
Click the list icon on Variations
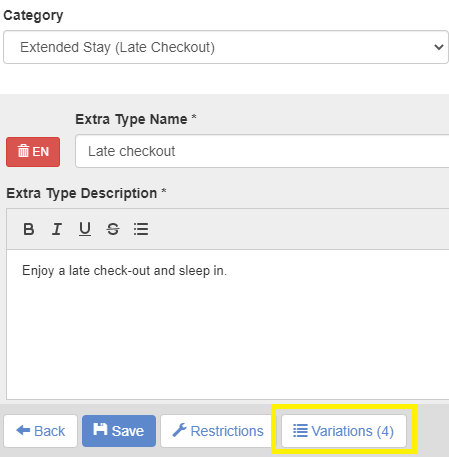(x=300, y=430)
